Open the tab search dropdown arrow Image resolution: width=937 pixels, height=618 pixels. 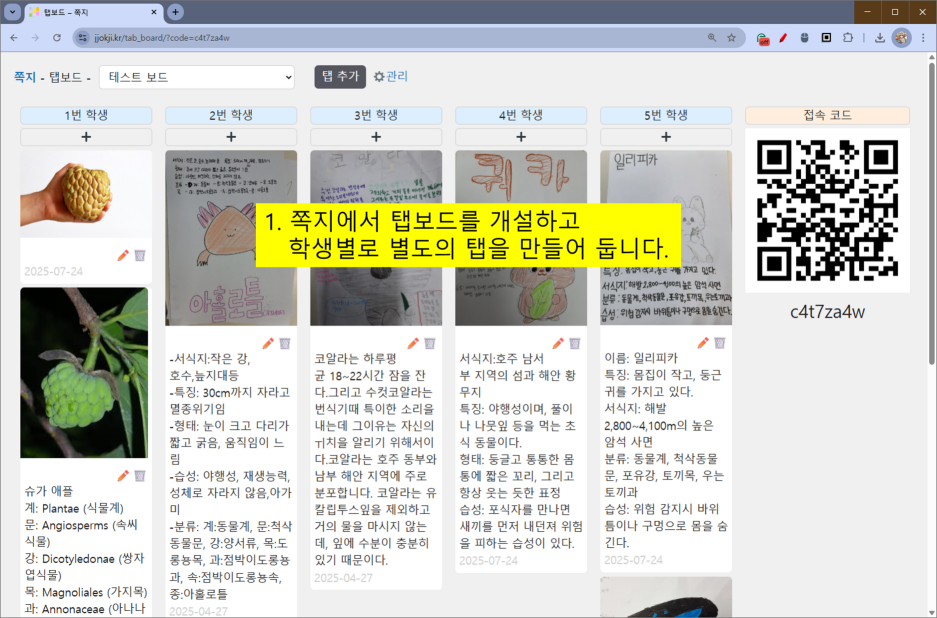pyautogui.click(x=12, y=12)
